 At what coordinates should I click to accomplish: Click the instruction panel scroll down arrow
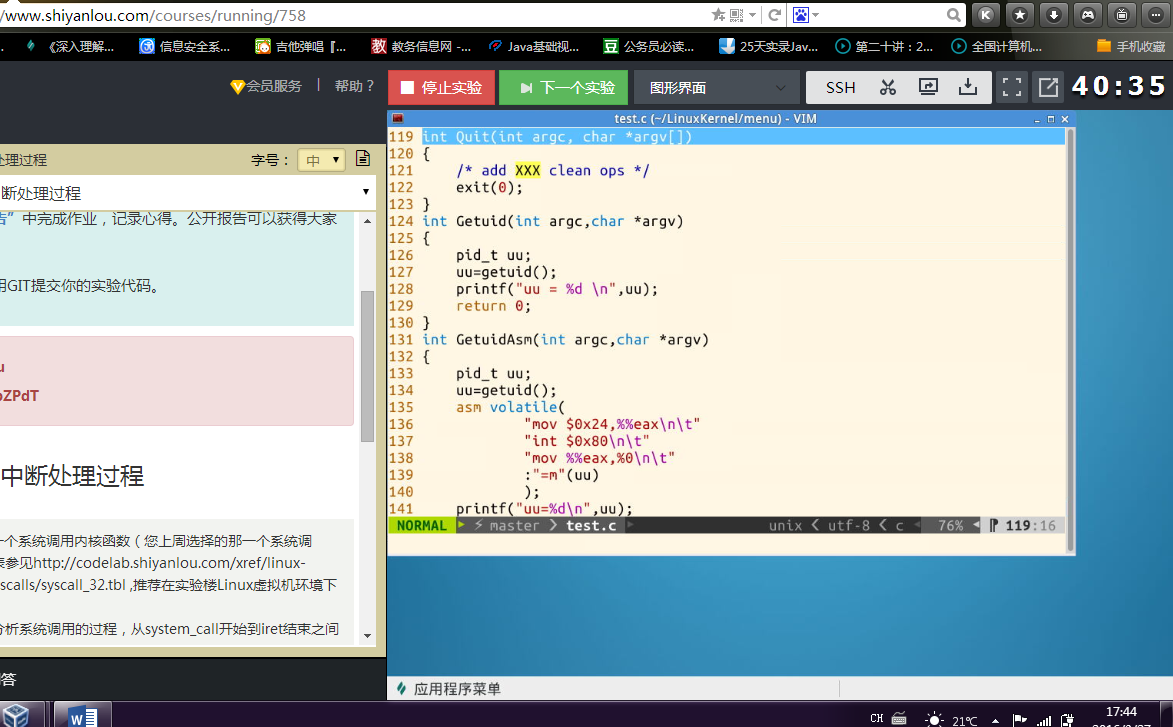pos(367,636)
